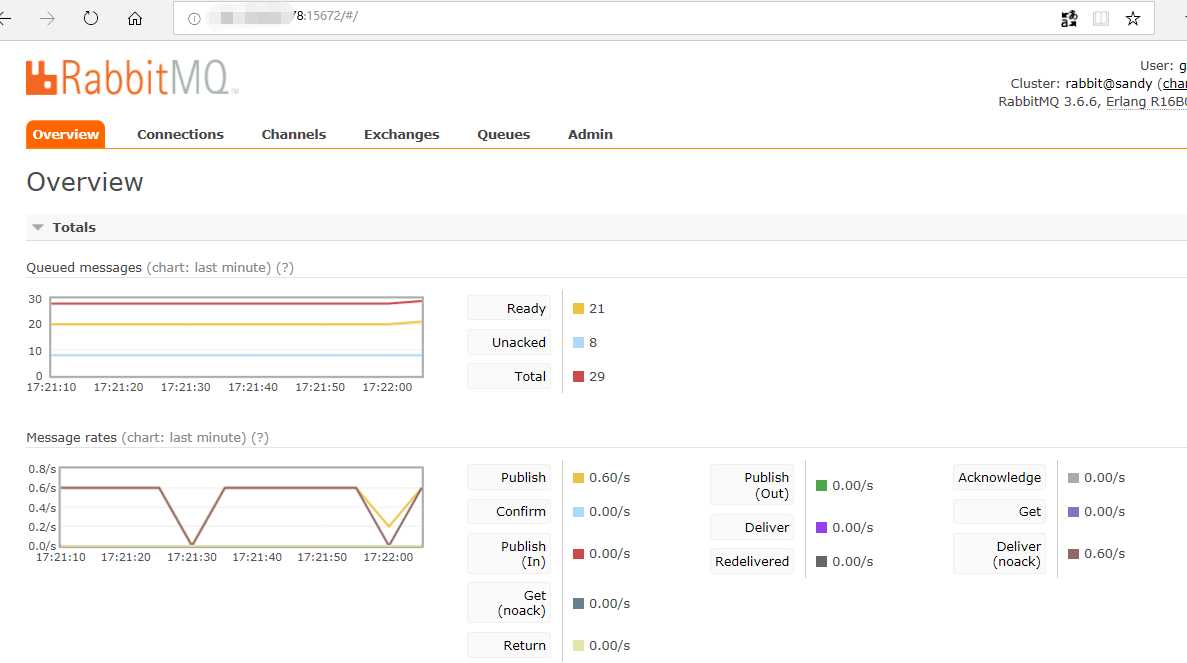Screen dimensions: 1187x663
Task: Click the Deliver (noack) brown swatch
Action: (x=1073, y=554)
